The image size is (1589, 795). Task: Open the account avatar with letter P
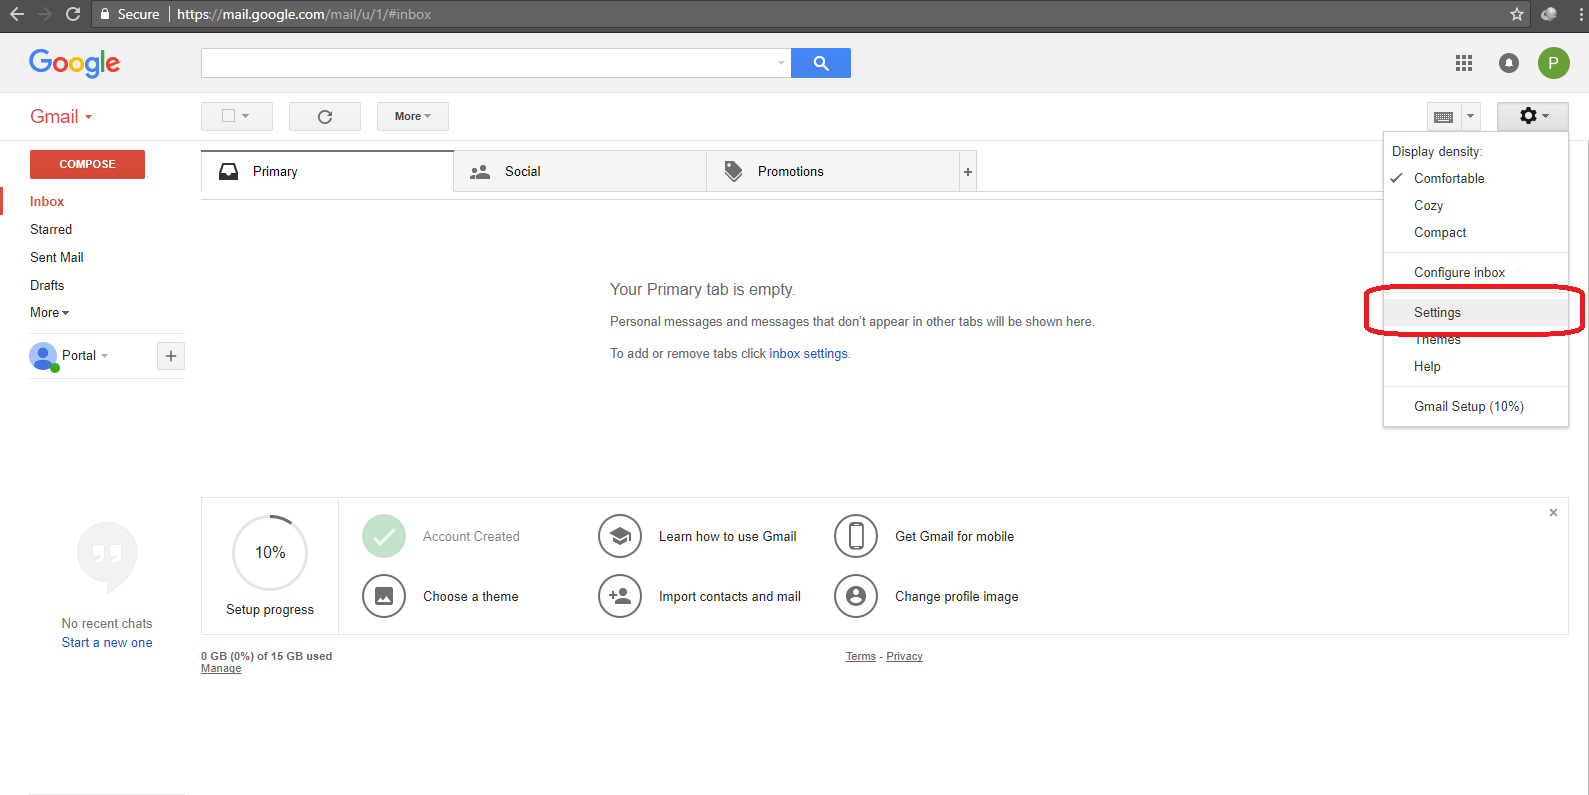tap(1554, 63)
